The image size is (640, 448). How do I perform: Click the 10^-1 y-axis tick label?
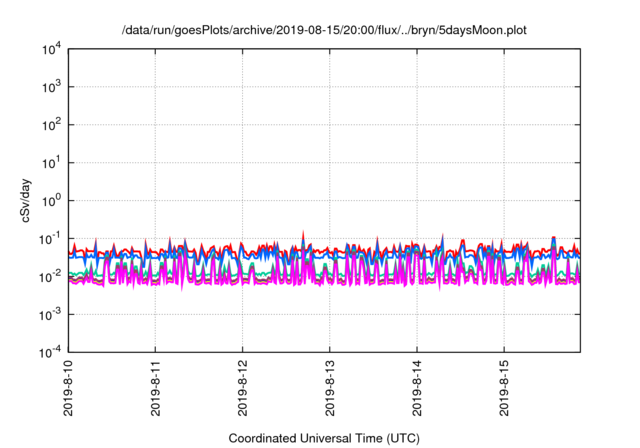(50, 239)
